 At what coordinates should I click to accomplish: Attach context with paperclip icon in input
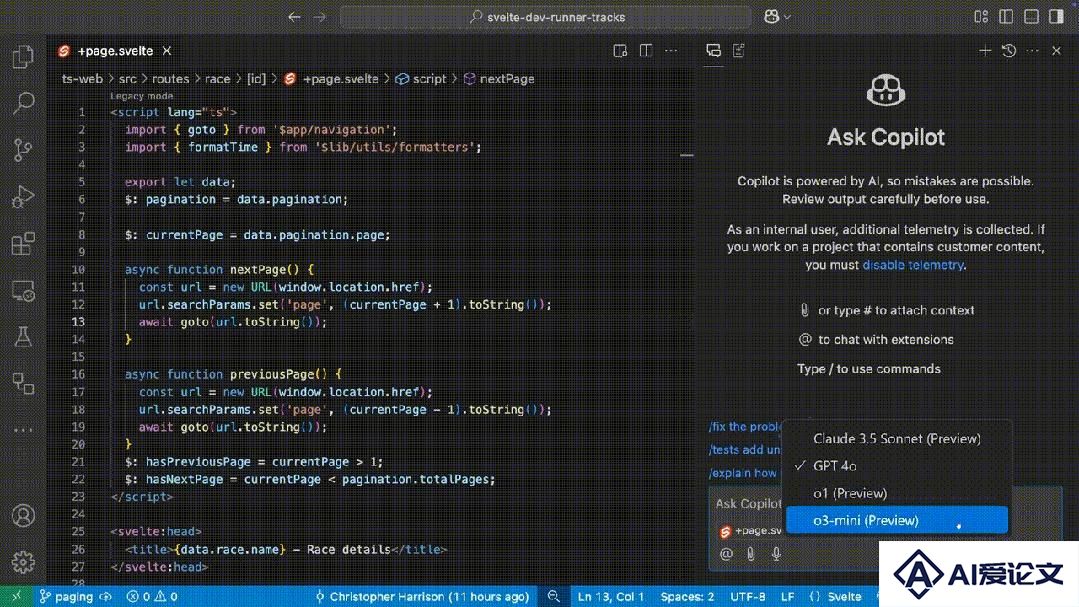[751, 554]
